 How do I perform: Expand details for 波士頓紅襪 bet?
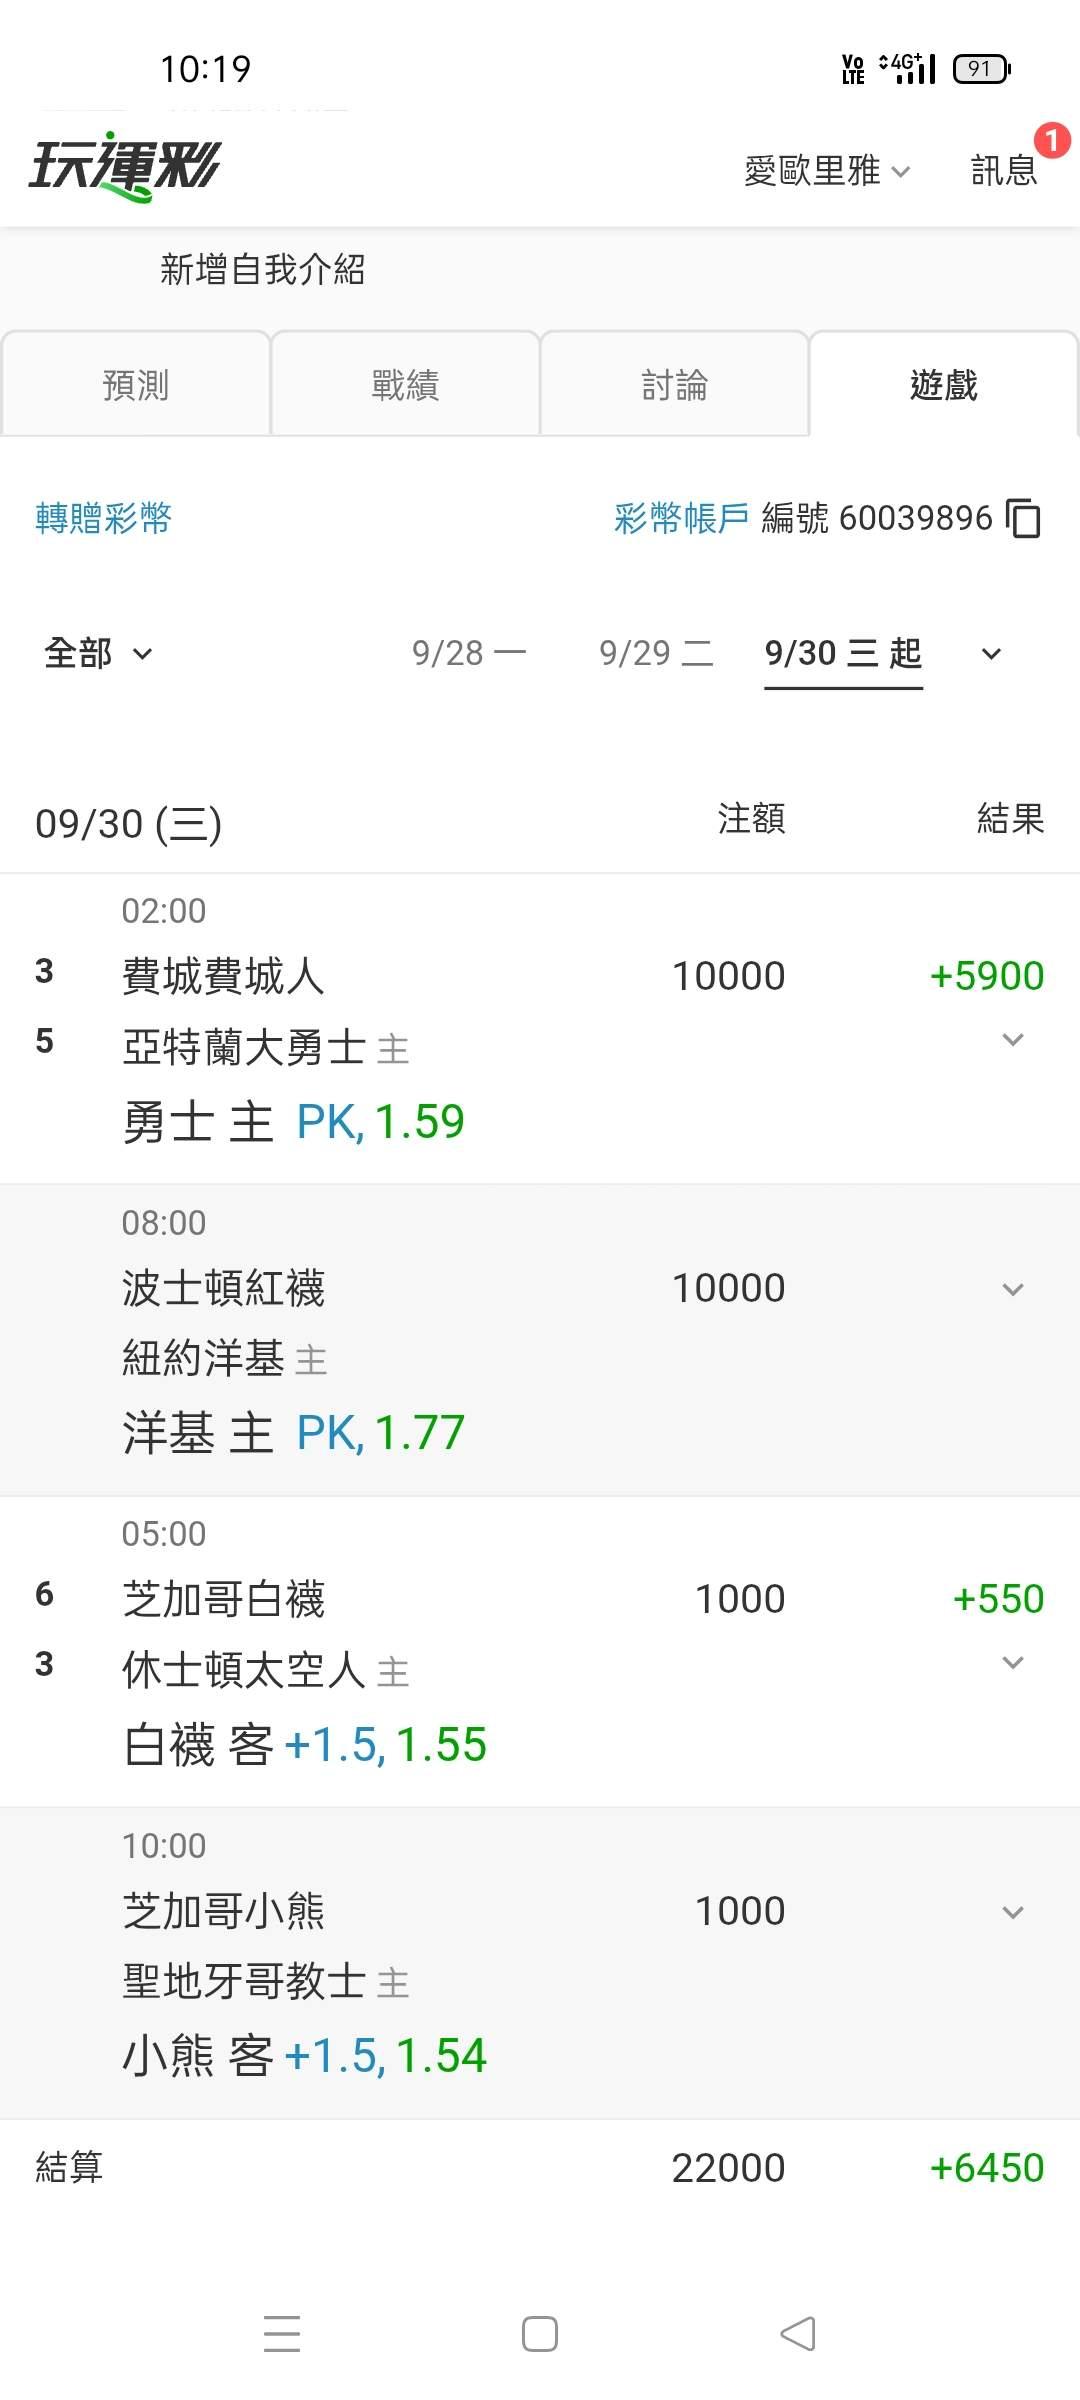pyautogui.click(x=1013, y=1289)
